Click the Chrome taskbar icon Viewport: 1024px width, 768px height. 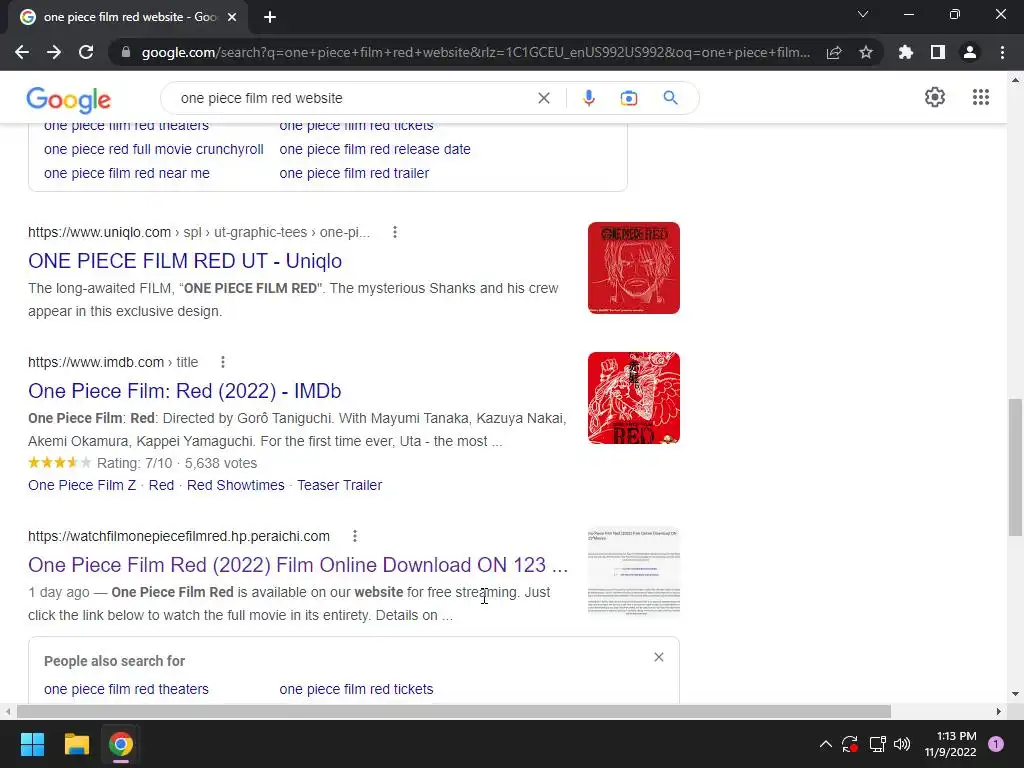pyautogui.click(x=121, y=744)
